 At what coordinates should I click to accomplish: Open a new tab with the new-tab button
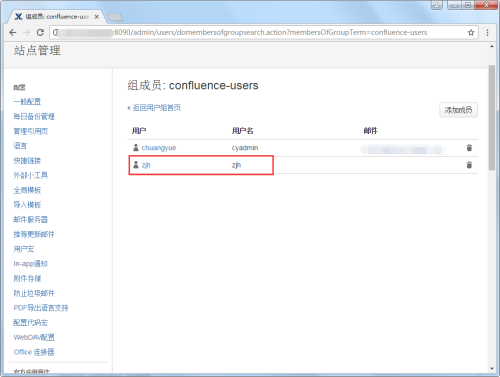[x=115, y=17]
